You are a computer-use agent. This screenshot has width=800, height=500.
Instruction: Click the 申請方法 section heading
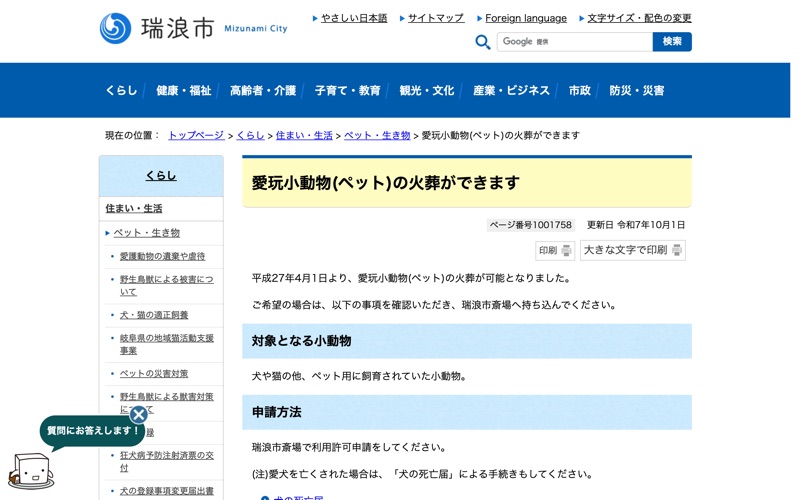coord(277,412)
